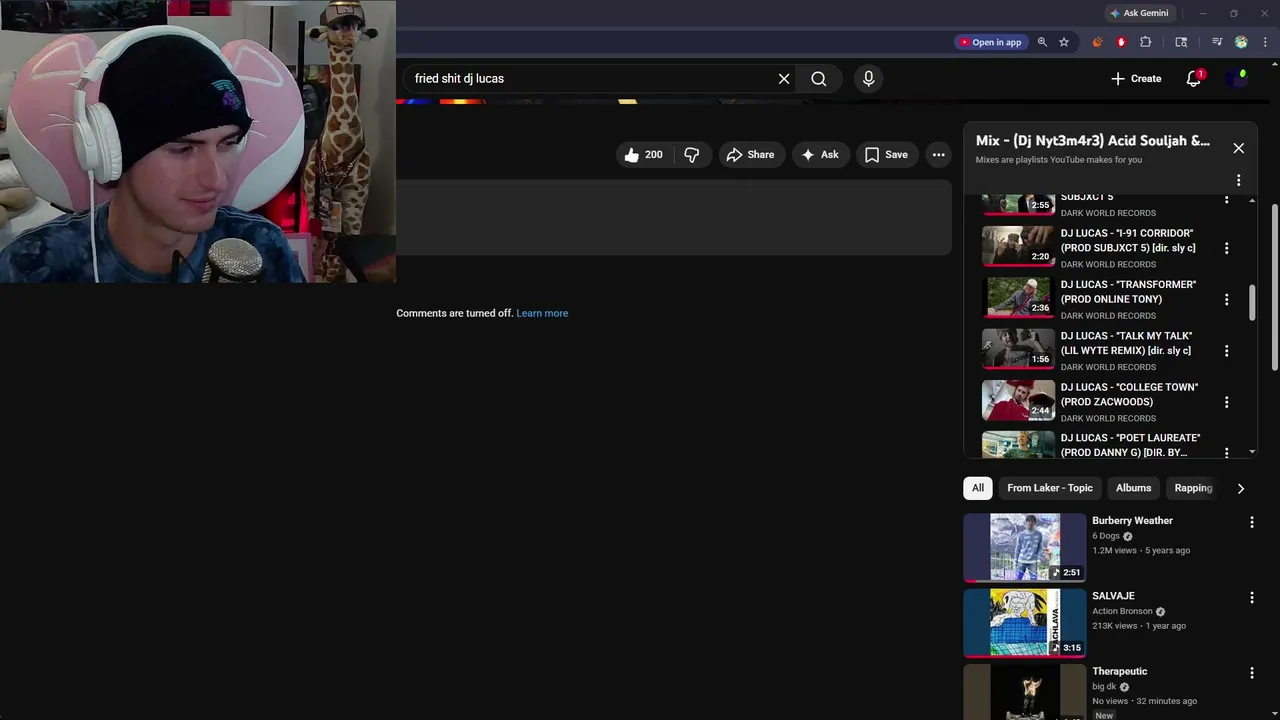
Task: Open Mix - (Dj Nyt3m4r3) Acid Souljah title
Action: click(x=1093, y=141)
